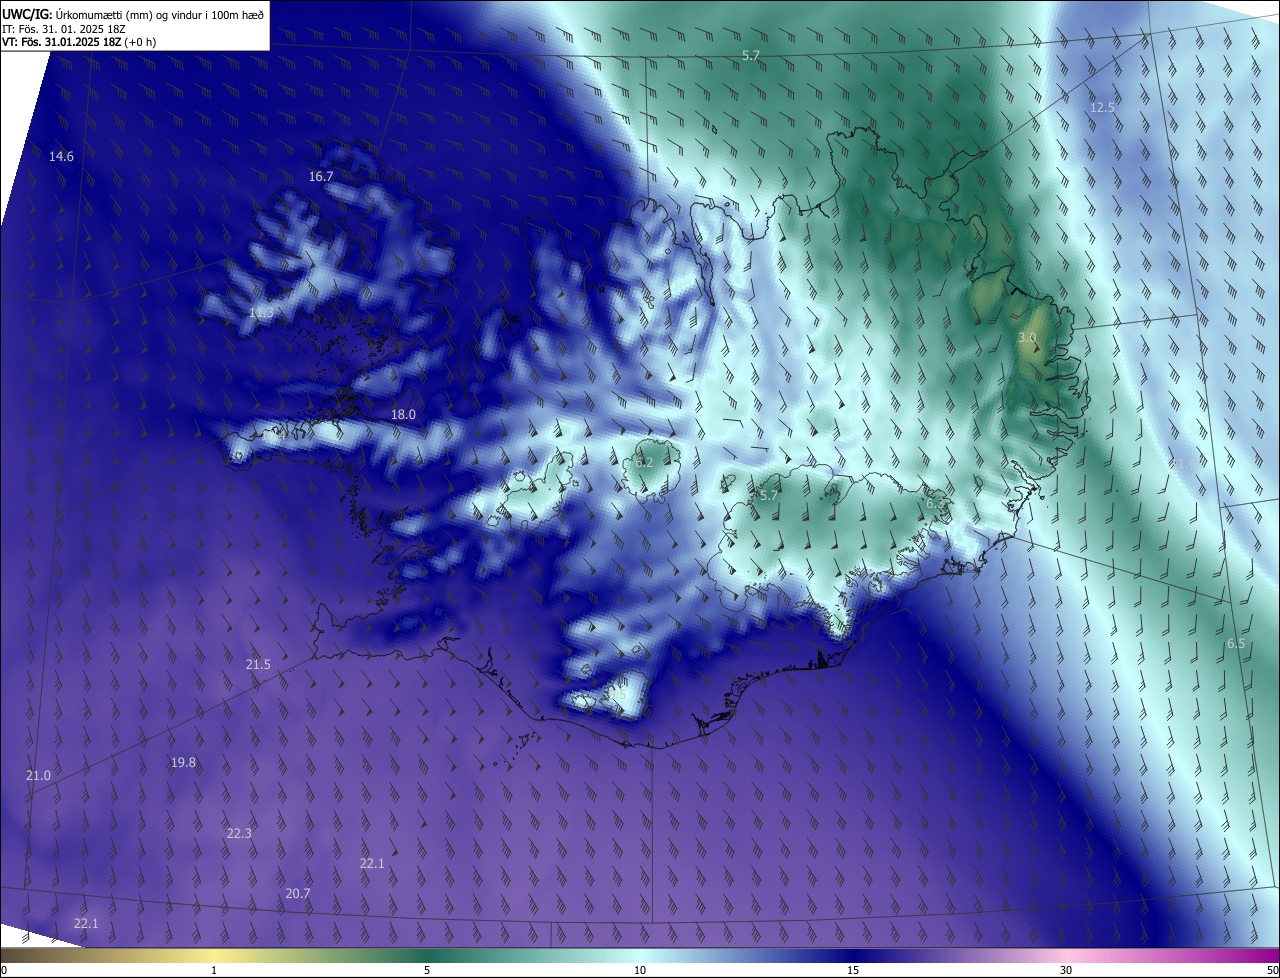Click the 19.8 value label on the map
The image size is (1280, 978).
tap(183, 762)
